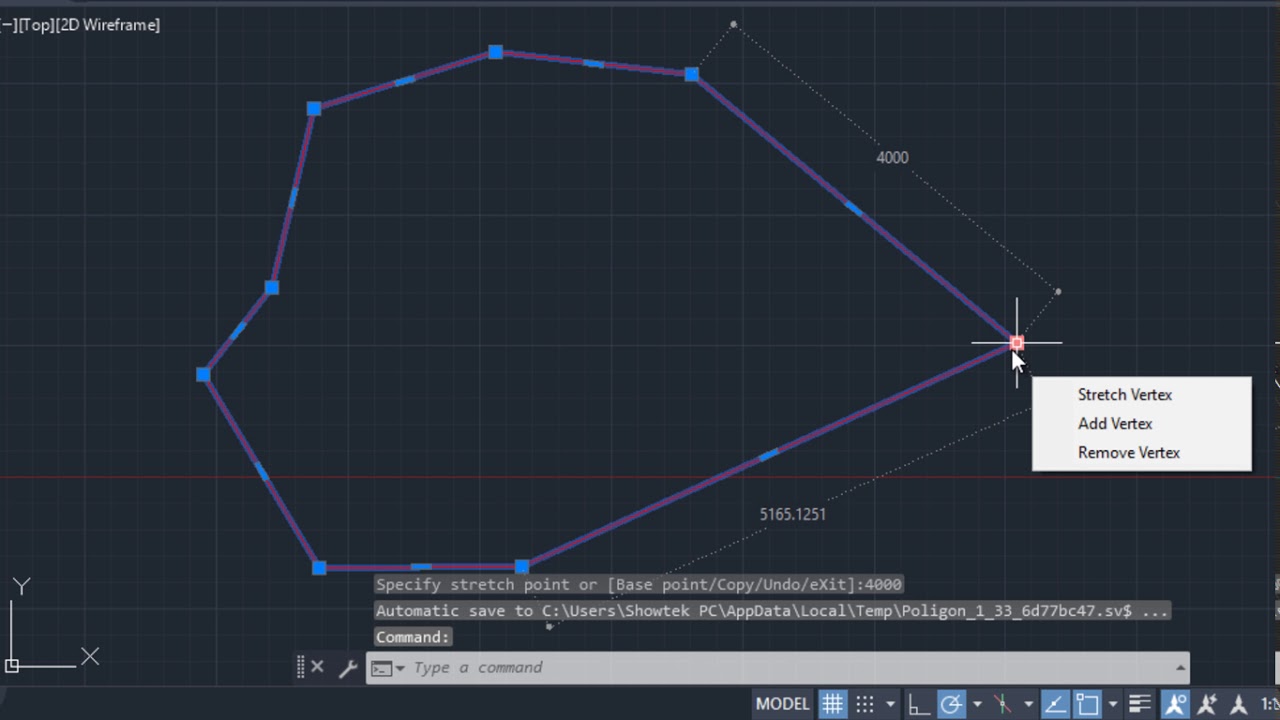Image resolution: width=1280 pixels, height=720 pixels.
Task: Open polar tracking angle dropdown arrow
Action: 977,704
